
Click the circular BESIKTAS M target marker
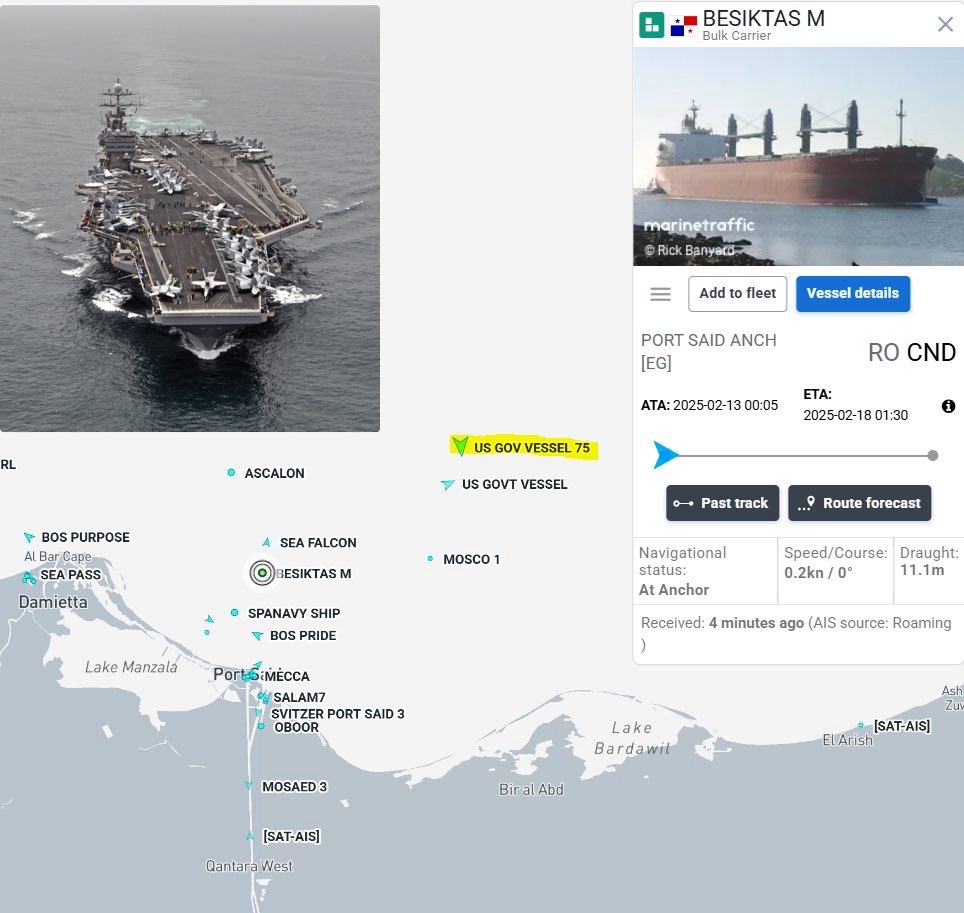pos(262,573)
